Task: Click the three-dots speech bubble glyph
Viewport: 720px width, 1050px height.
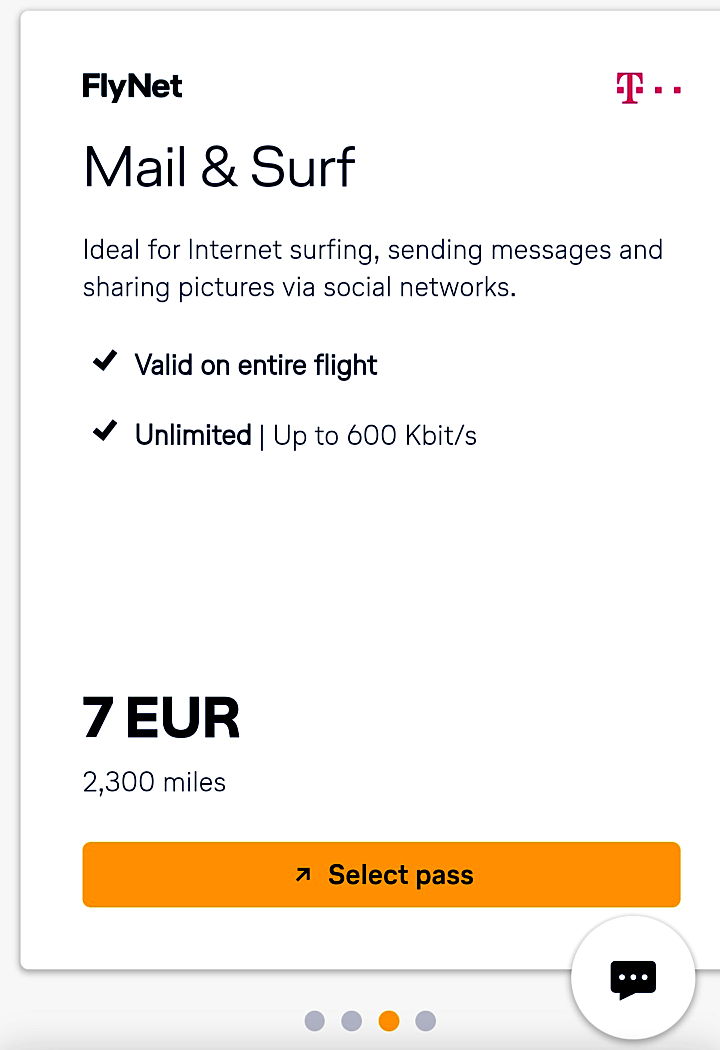Action: tap(632, 978)
